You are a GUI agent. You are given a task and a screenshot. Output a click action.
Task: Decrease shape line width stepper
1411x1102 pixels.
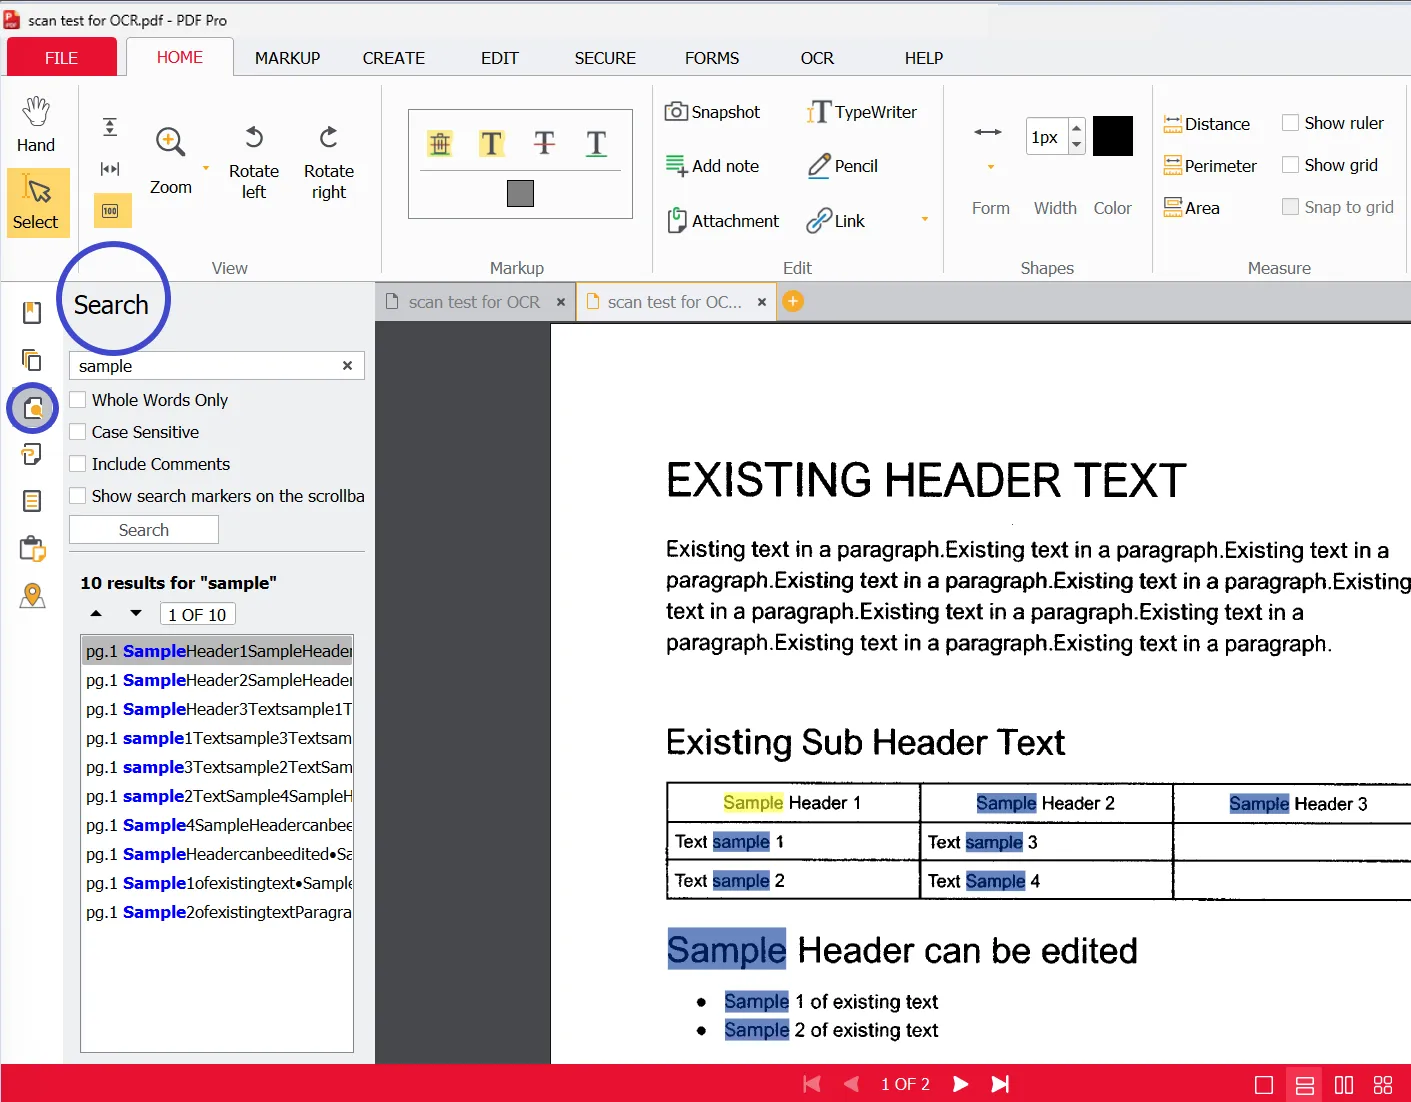[x=1077, y=145]
